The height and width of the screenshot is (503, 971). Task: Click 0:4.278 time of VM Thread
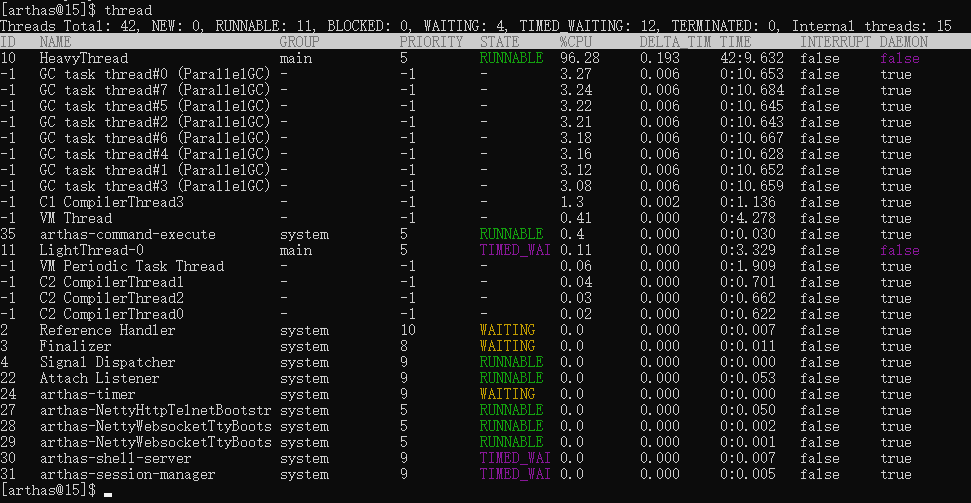[x=747, y=218]
